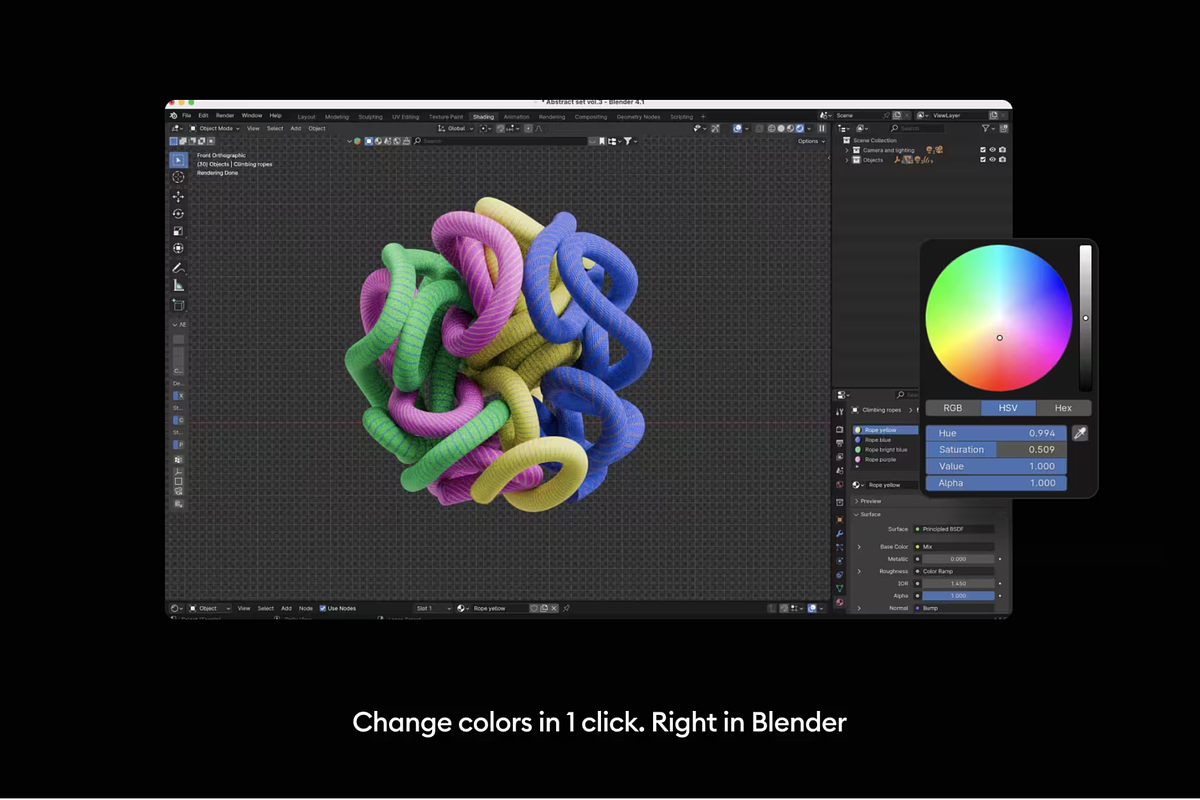Open the Modifiers wrench properties tab
The image size is (1200, 800).
[x=840, y=533]
